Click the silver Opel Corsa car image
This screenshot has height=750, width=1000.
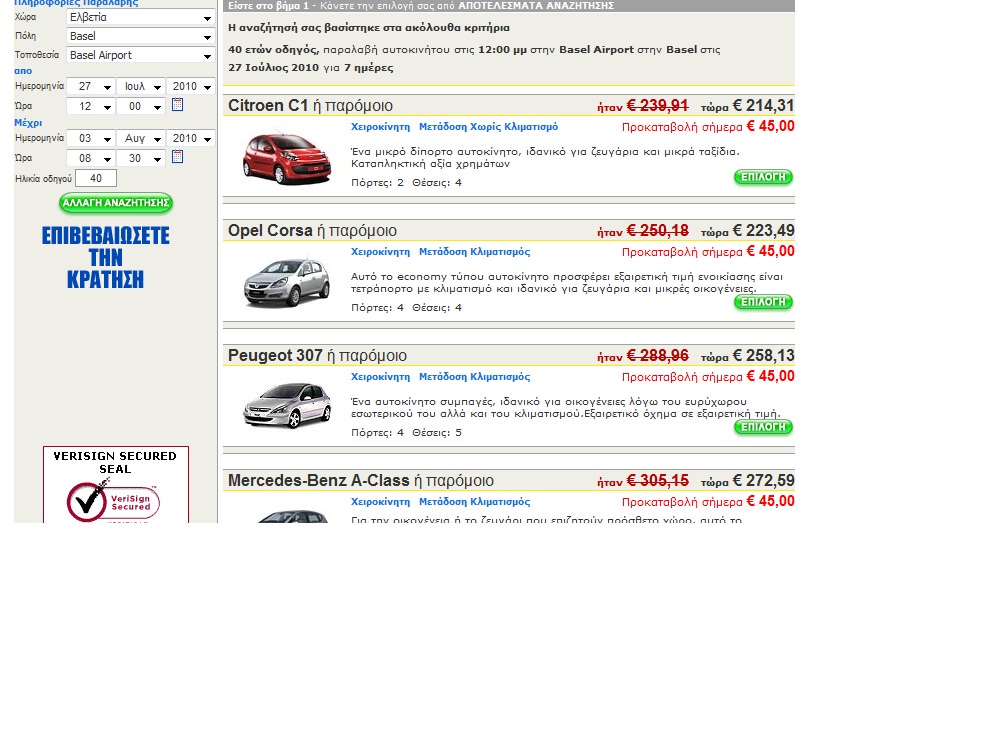click(x=287, y=282)
